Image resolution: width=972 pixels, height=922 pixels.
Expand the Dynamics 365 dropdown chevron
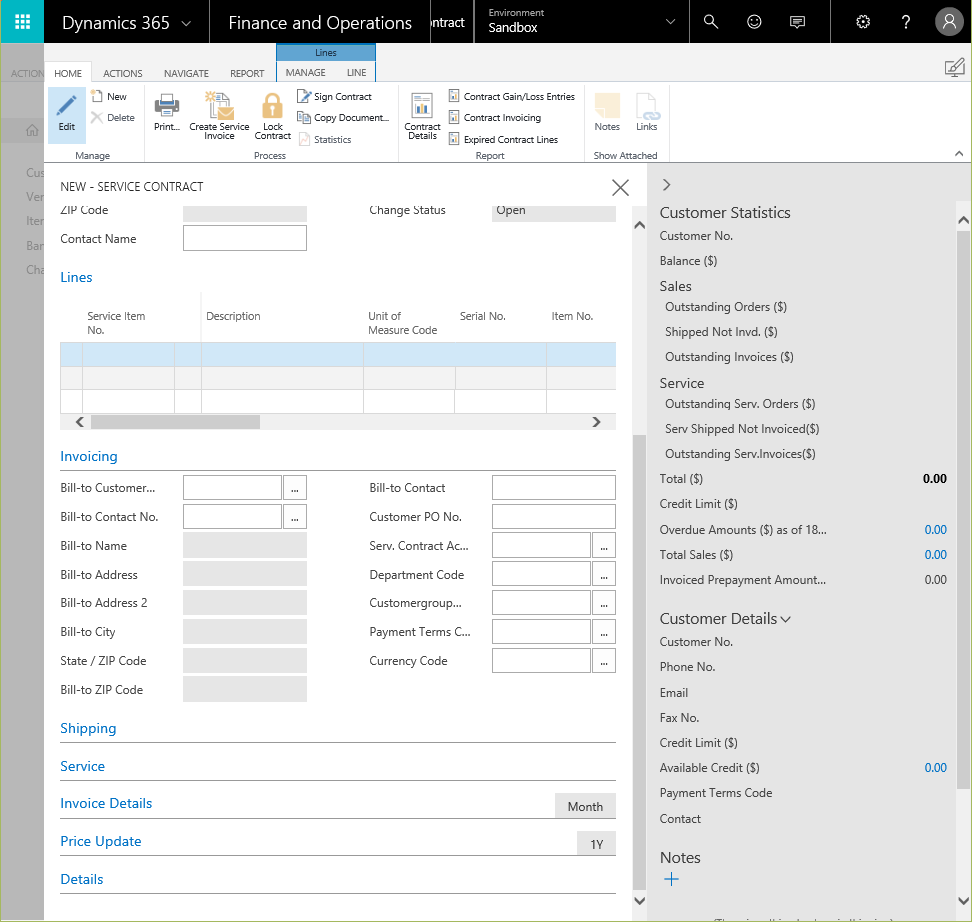(186, 23)
